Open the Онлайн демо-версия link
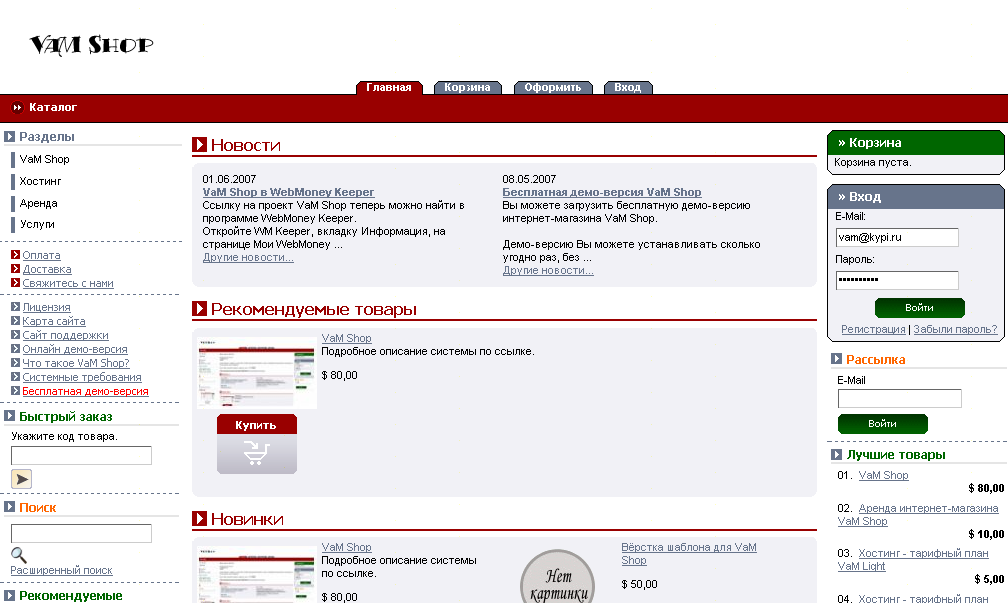This screenshot has width=1008, height=603. (x=75, y=349)
